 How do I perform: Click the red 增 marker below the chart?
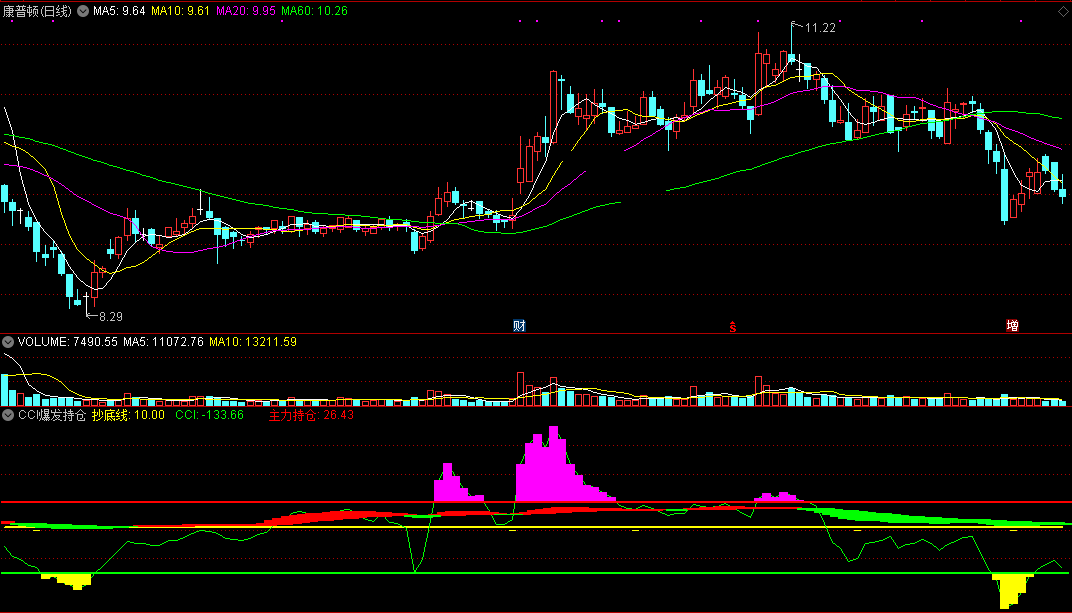pos(1013,326)
